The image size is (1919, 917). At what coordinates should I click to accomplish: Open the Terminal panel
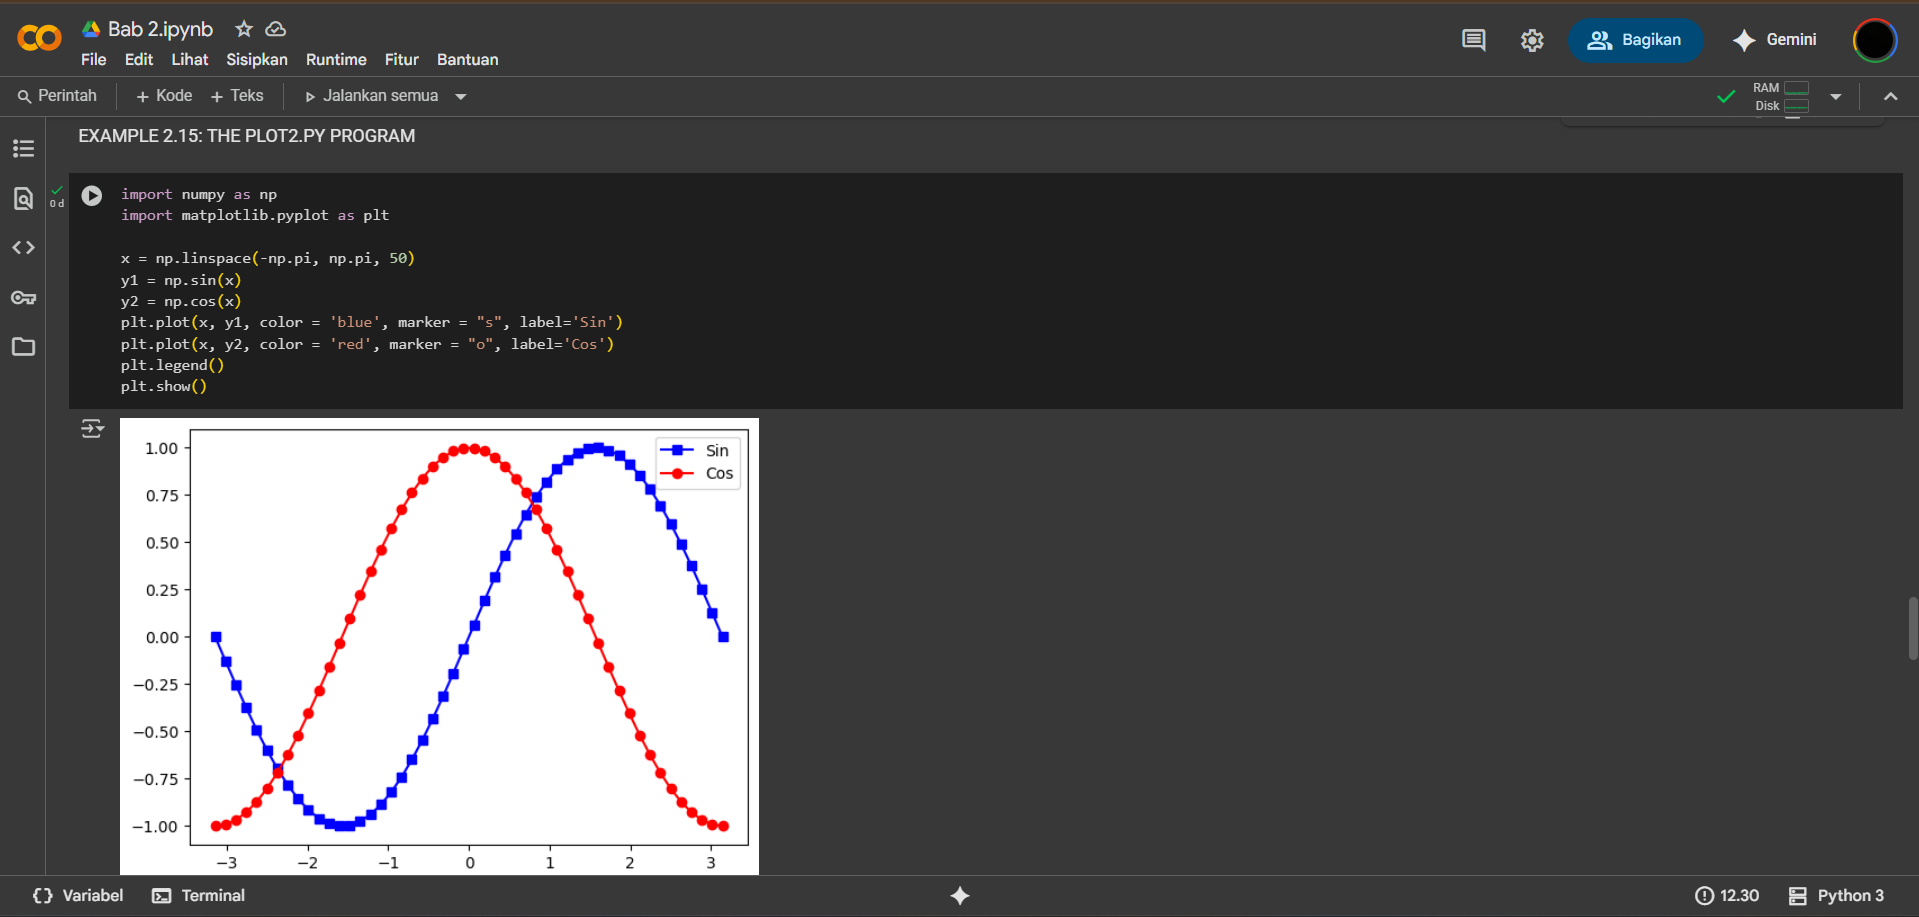tap(199, 896)
